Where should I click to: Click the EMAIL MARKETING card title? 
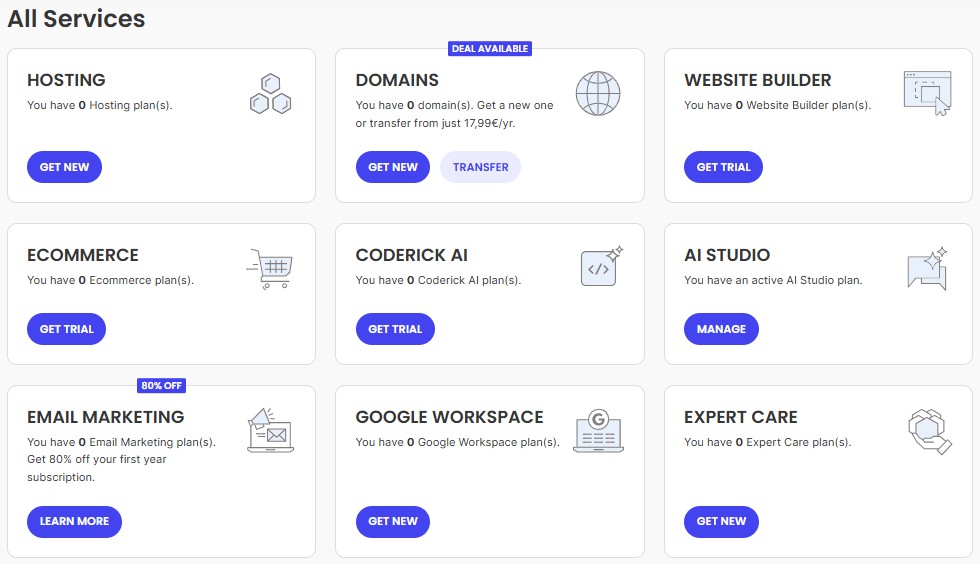pos(106,417)
